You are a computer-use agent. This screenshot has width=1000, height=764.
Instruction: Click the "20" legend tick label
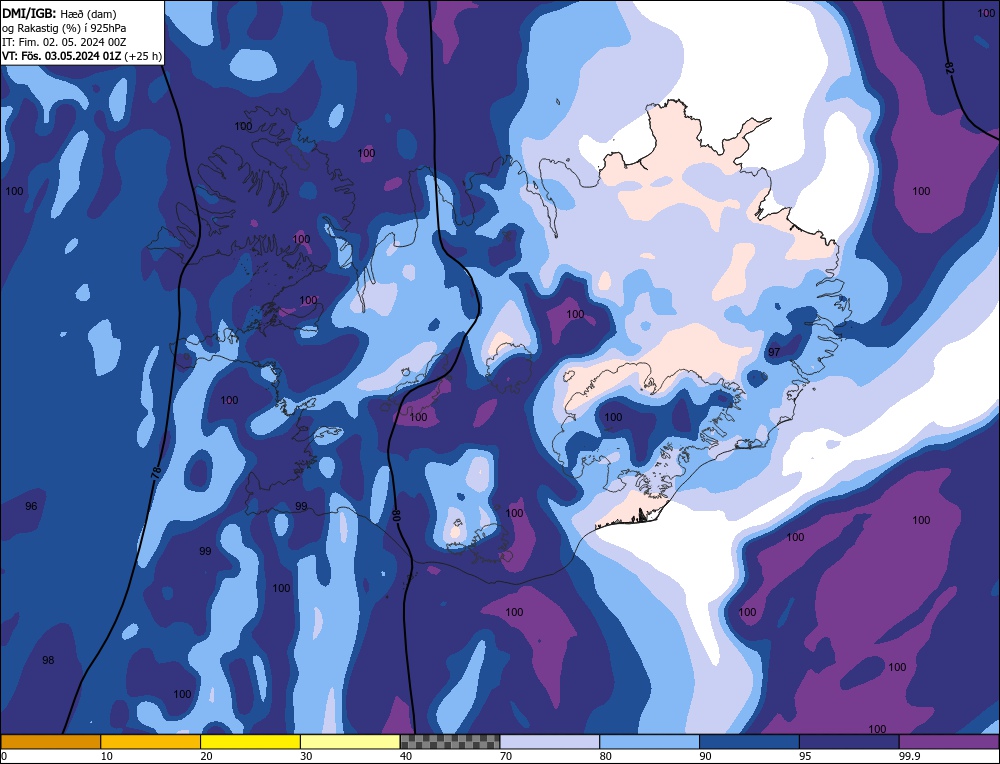tap(207, 756)
